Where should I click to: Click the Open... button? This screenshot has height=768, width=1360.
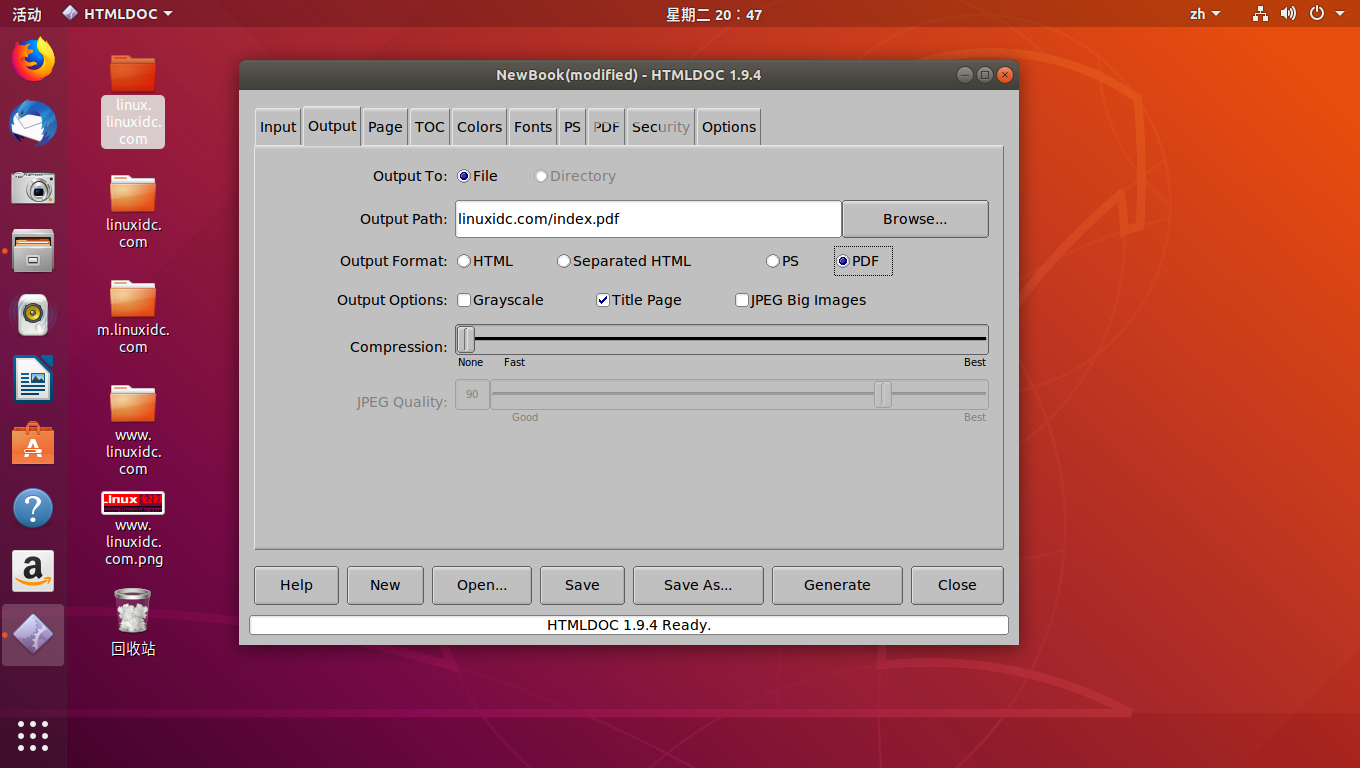[482, 585]
